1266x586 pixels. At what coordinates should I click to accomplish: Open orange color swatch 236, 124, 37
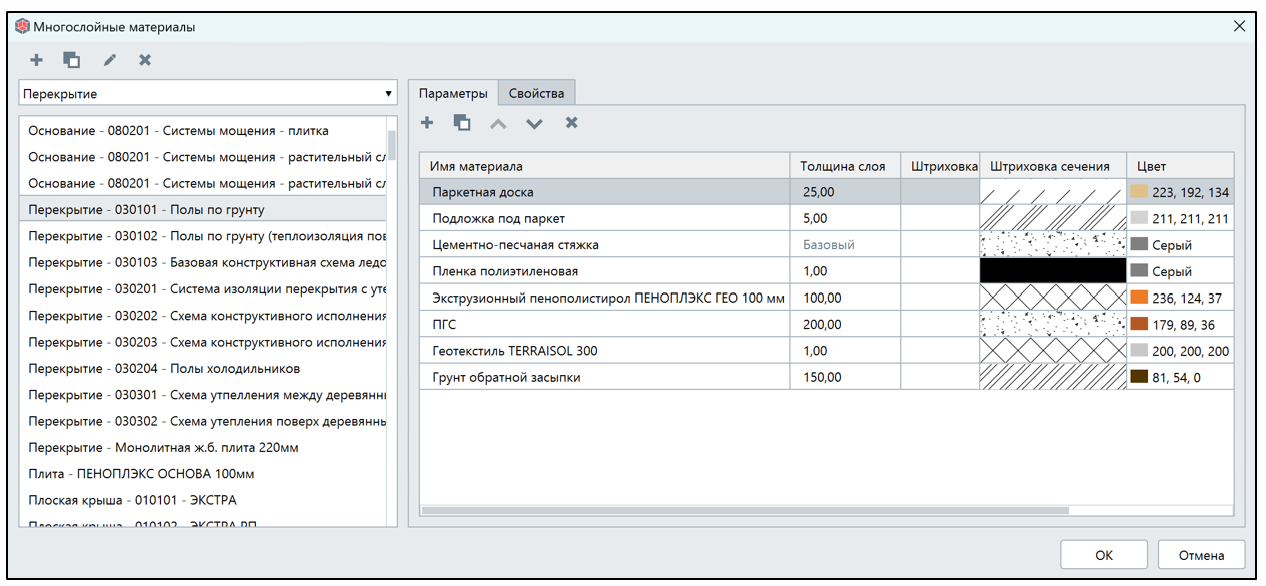click(1139, 298)
